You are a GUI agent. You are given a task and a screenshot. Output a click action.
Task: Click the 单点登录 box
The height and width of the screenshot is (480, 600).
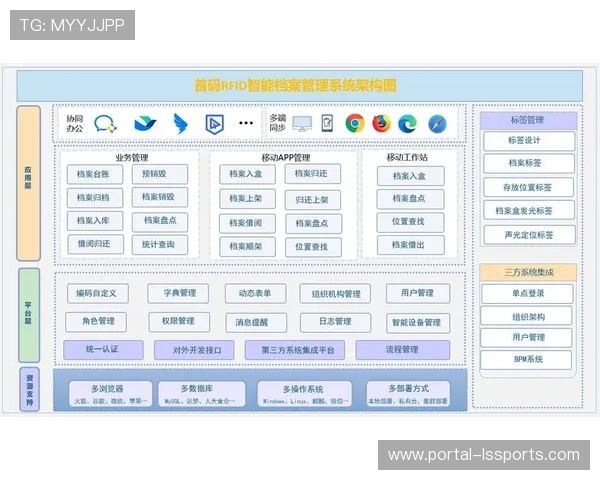pos(527,294)
